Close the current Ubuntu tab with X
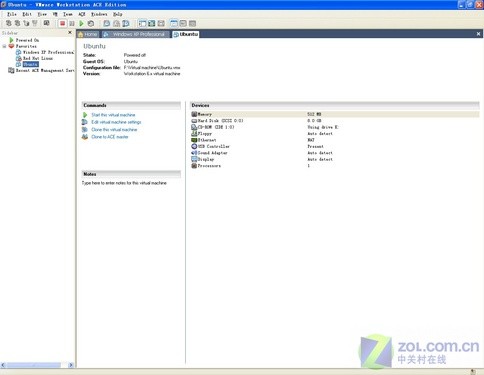The width and height of the screenshot is (484, 375). point(478,34)
